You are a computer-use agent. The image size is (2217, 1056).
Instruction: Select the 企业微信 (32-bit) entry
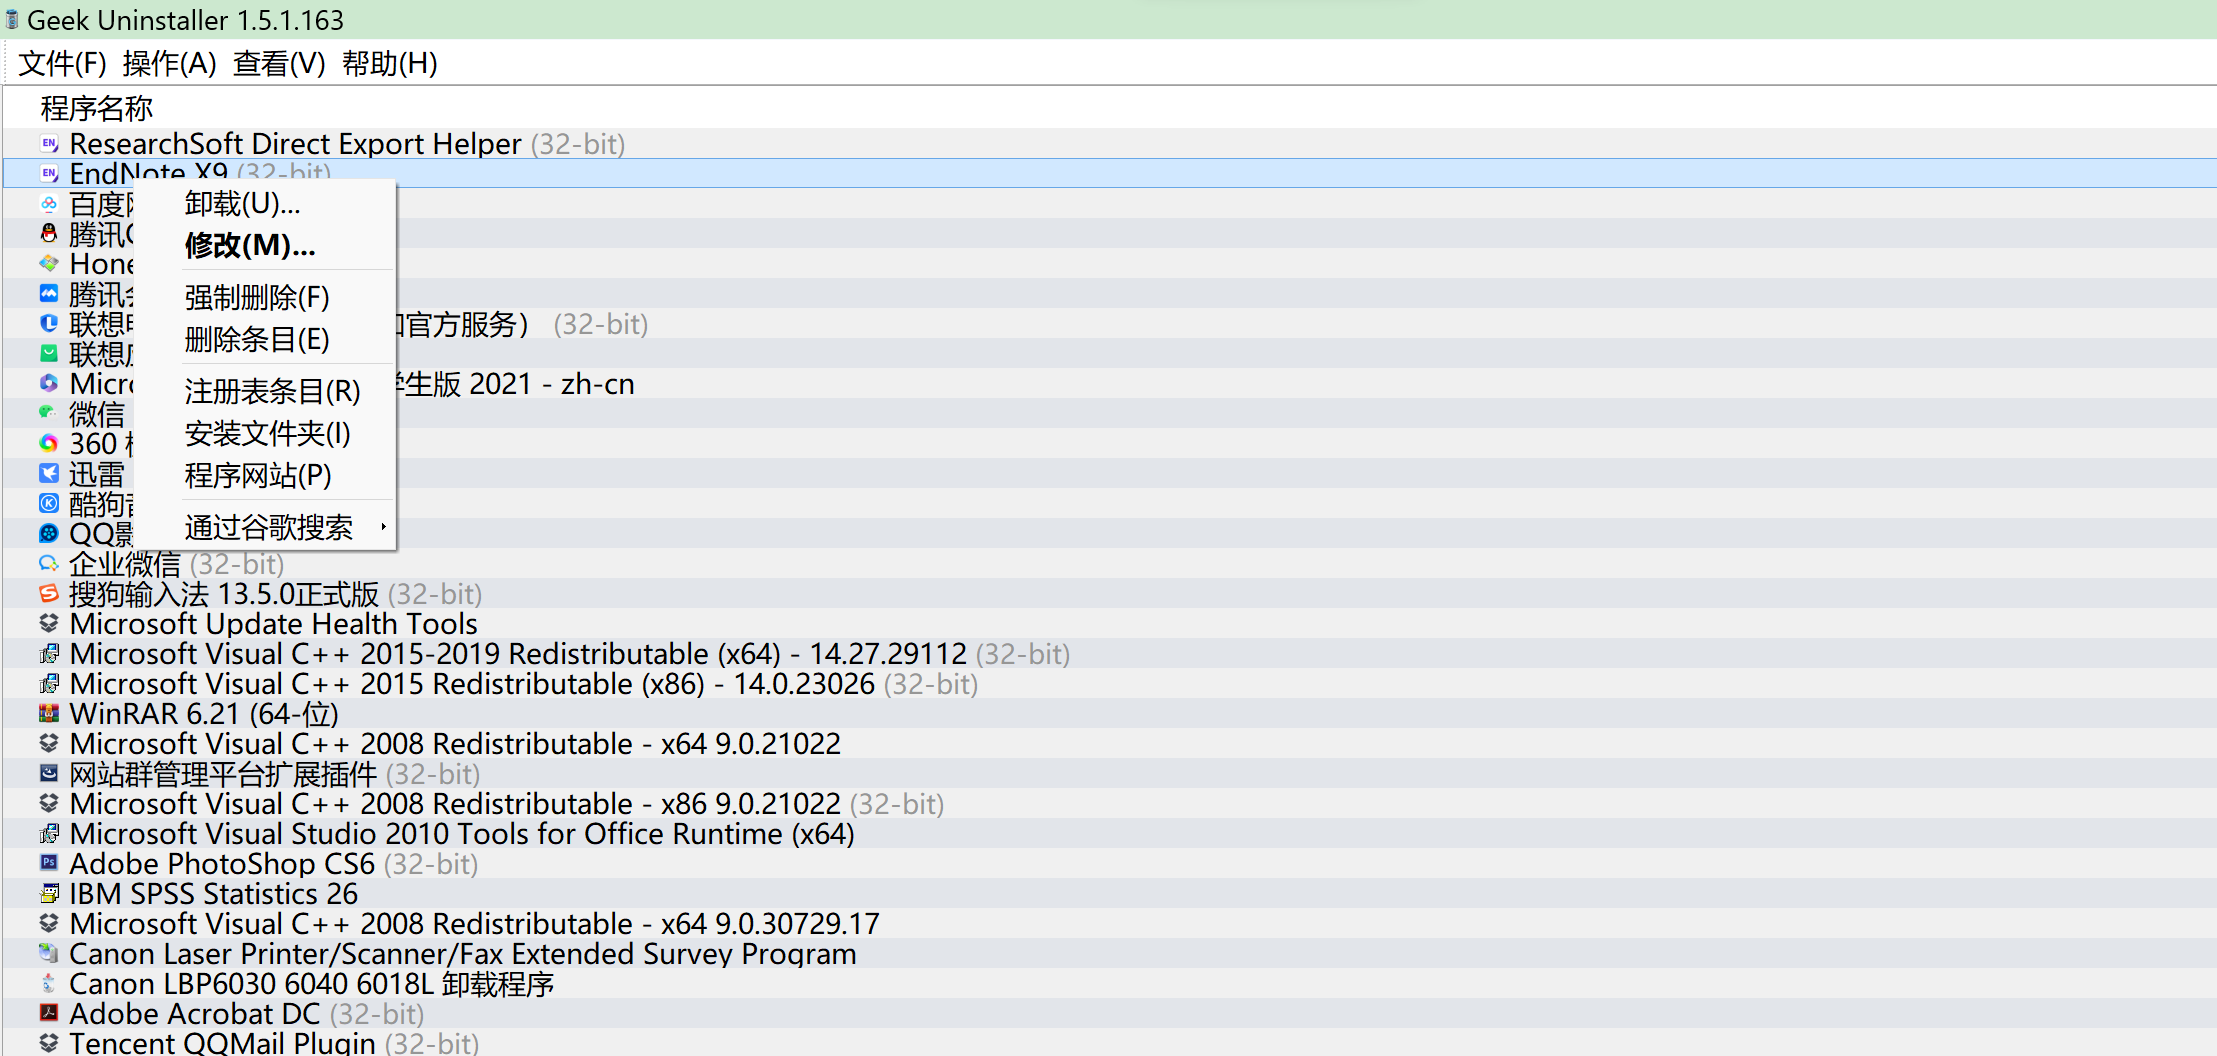[1110, 564]
